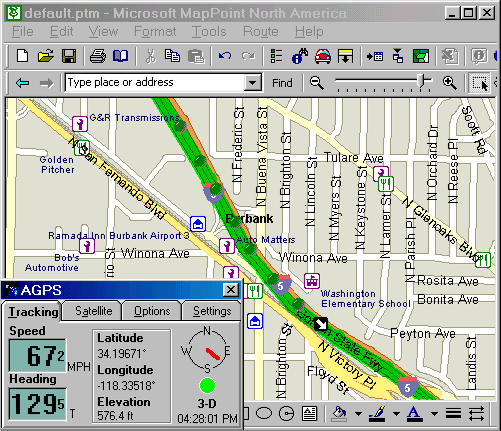Undo the last action

click(225, 56)
